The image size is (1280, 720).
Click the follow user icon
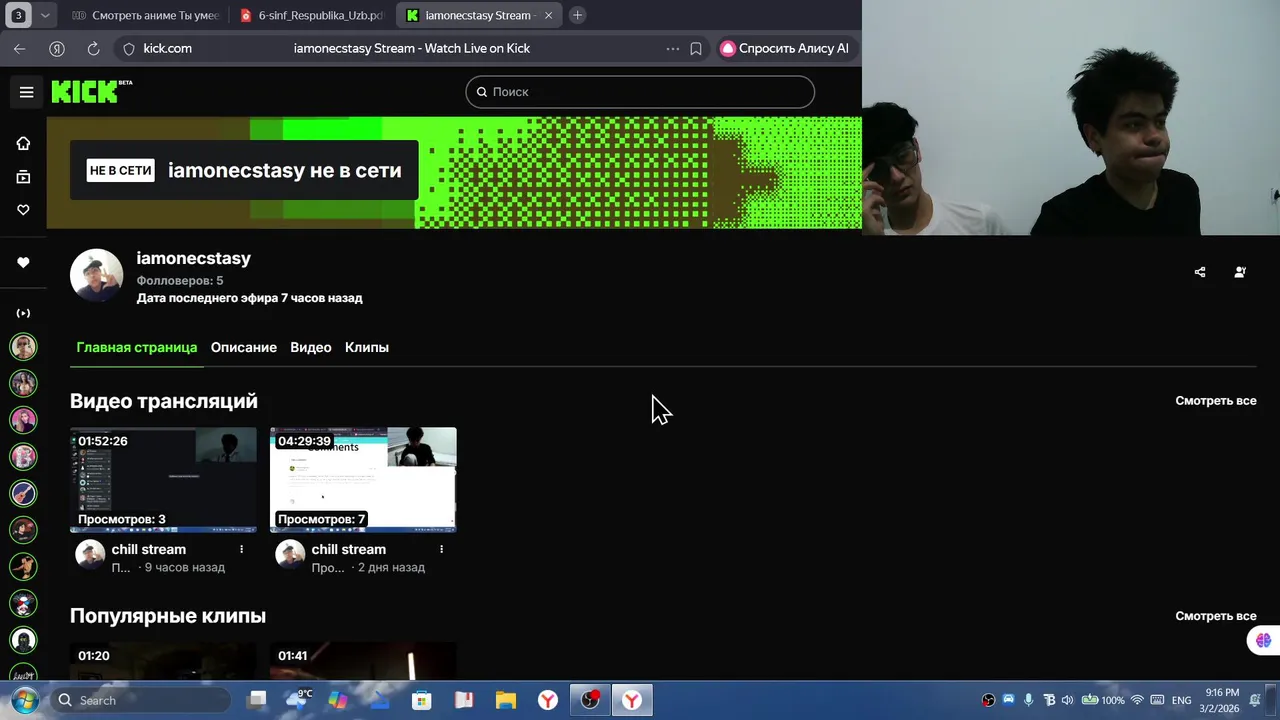click(x=1240, y=272)
